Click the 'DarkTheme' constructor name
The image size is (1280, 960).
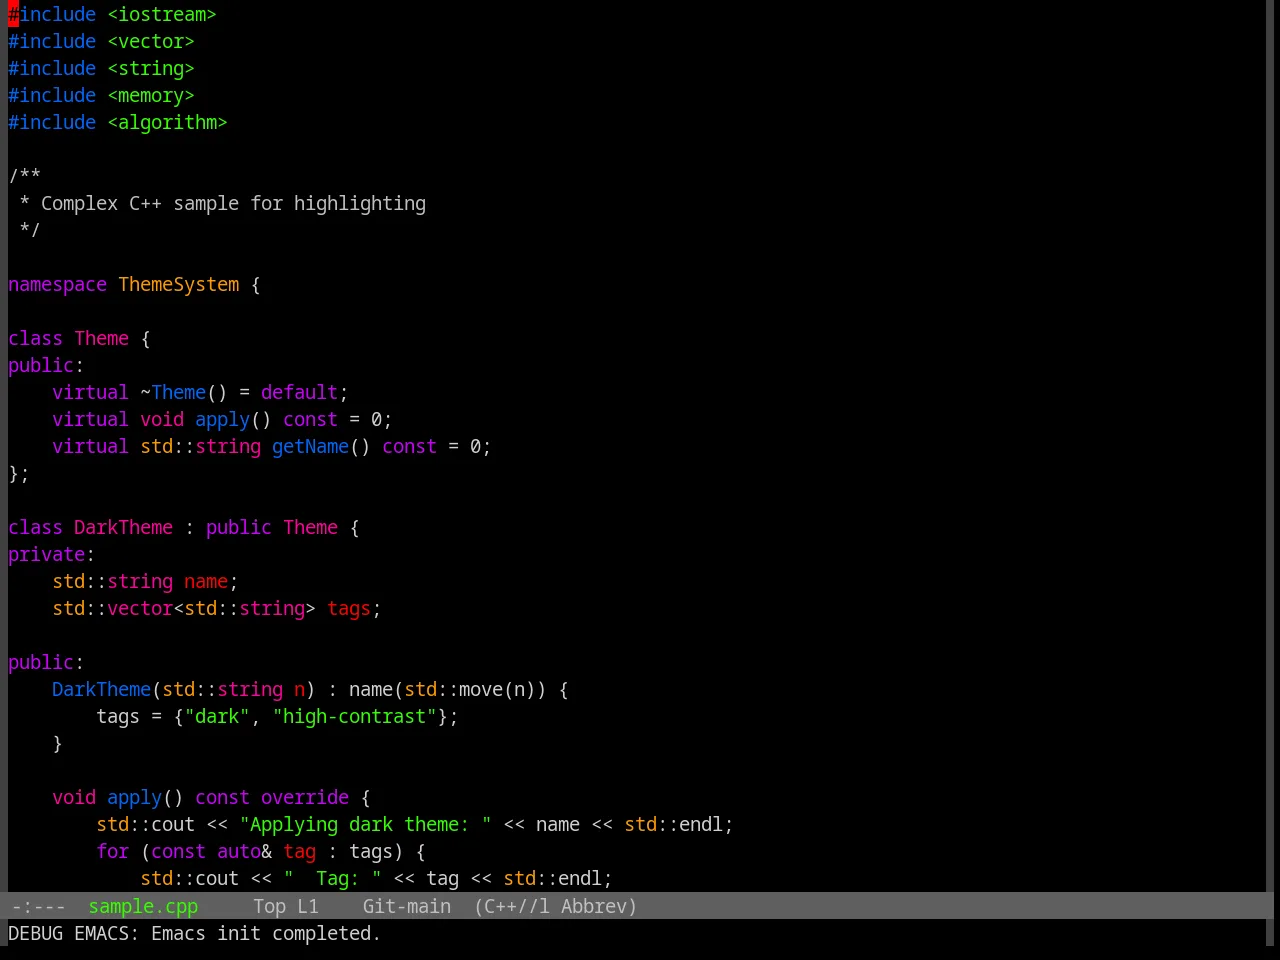(x=101, y=689)
